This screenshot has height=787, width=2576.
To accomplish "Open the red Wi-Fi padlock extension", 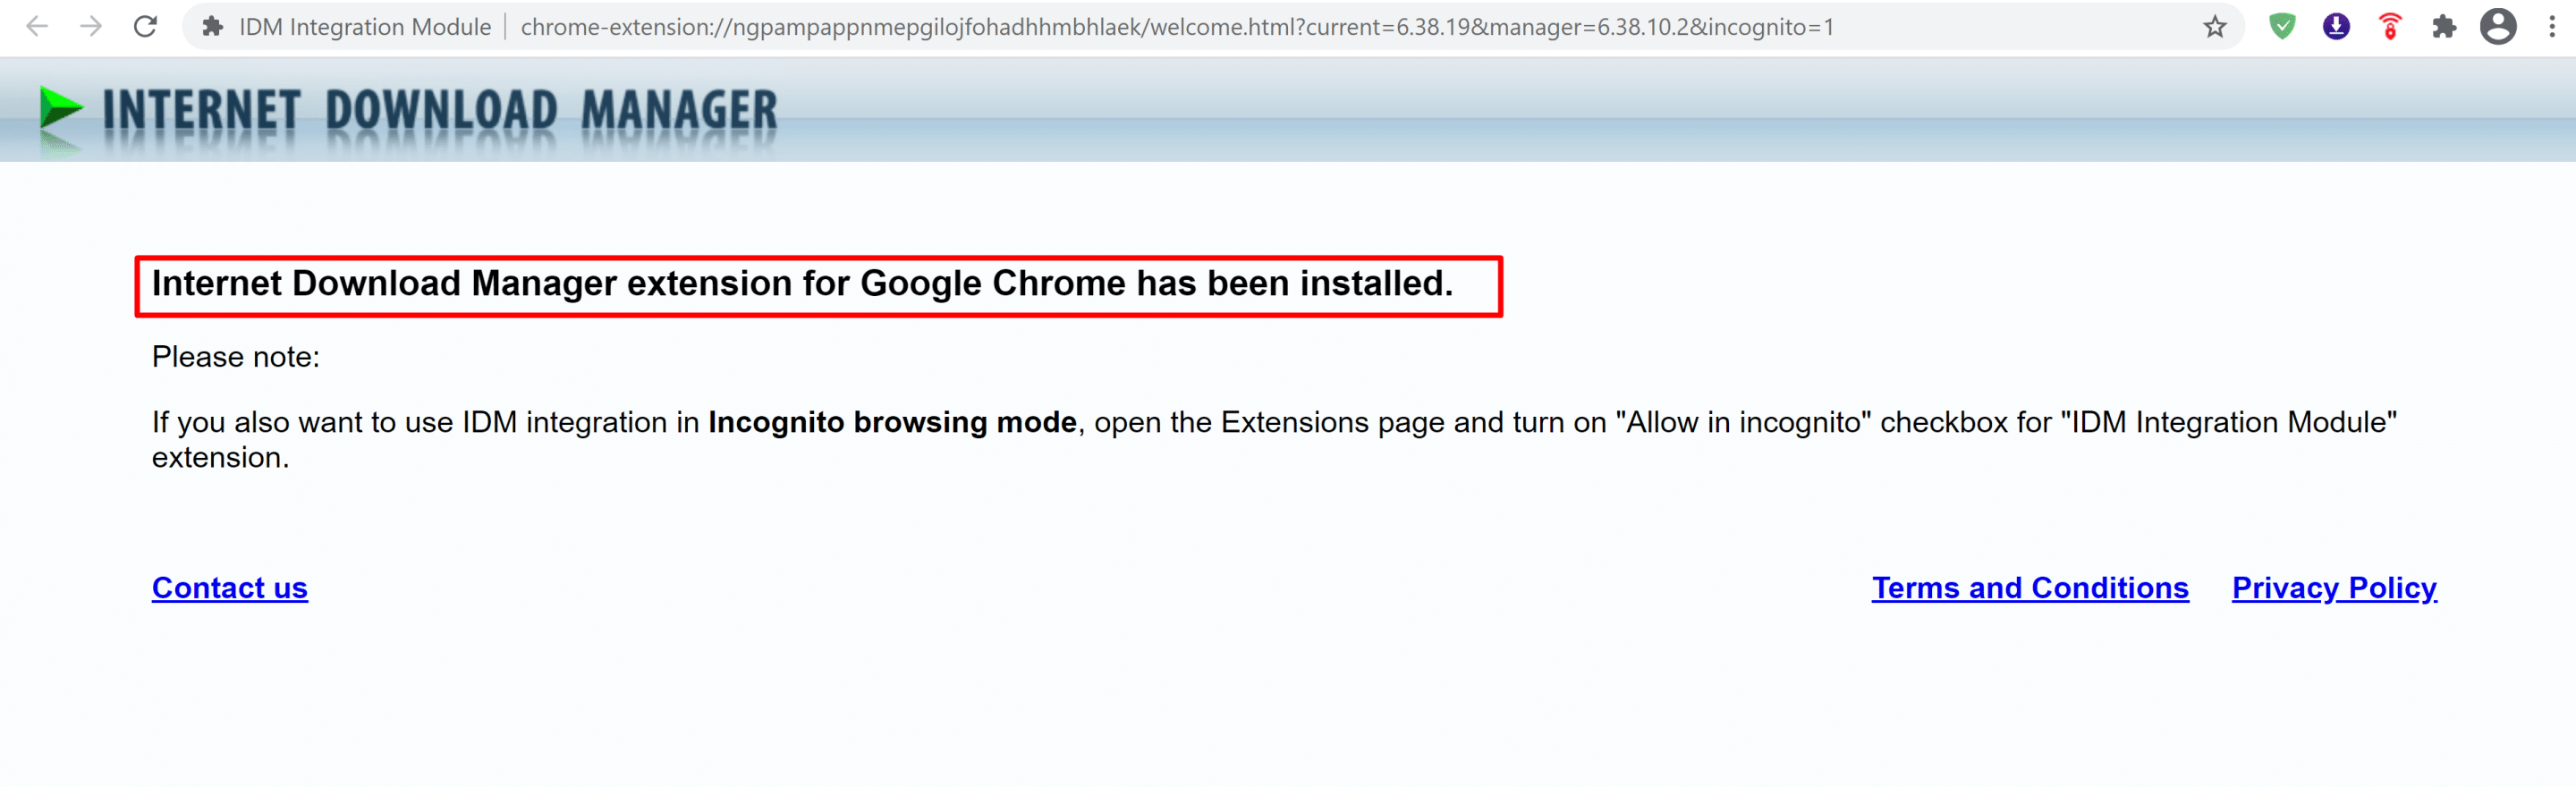I will [x=2389, y=26].
